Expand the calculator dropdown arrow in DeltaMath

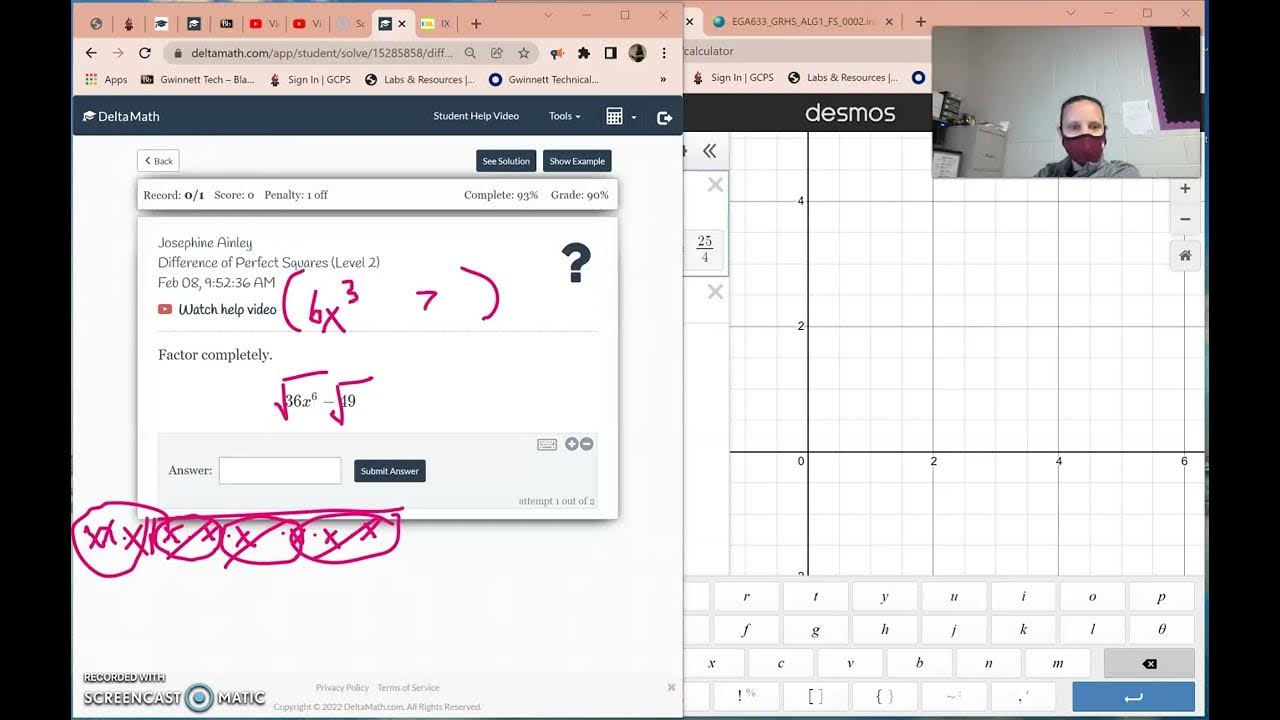[x=634, y=118]
